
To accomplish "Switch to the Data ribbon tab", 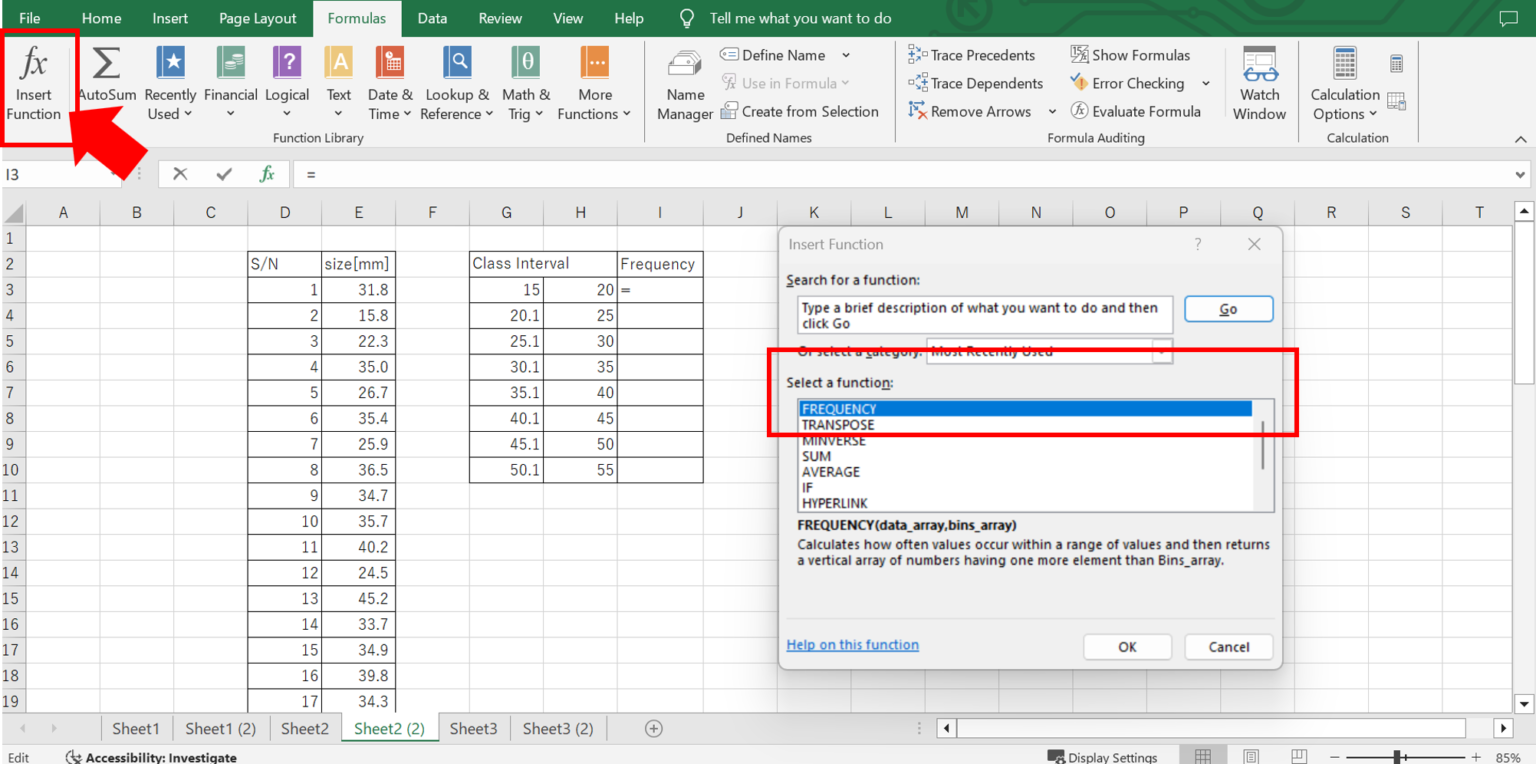I will [432, 18].
